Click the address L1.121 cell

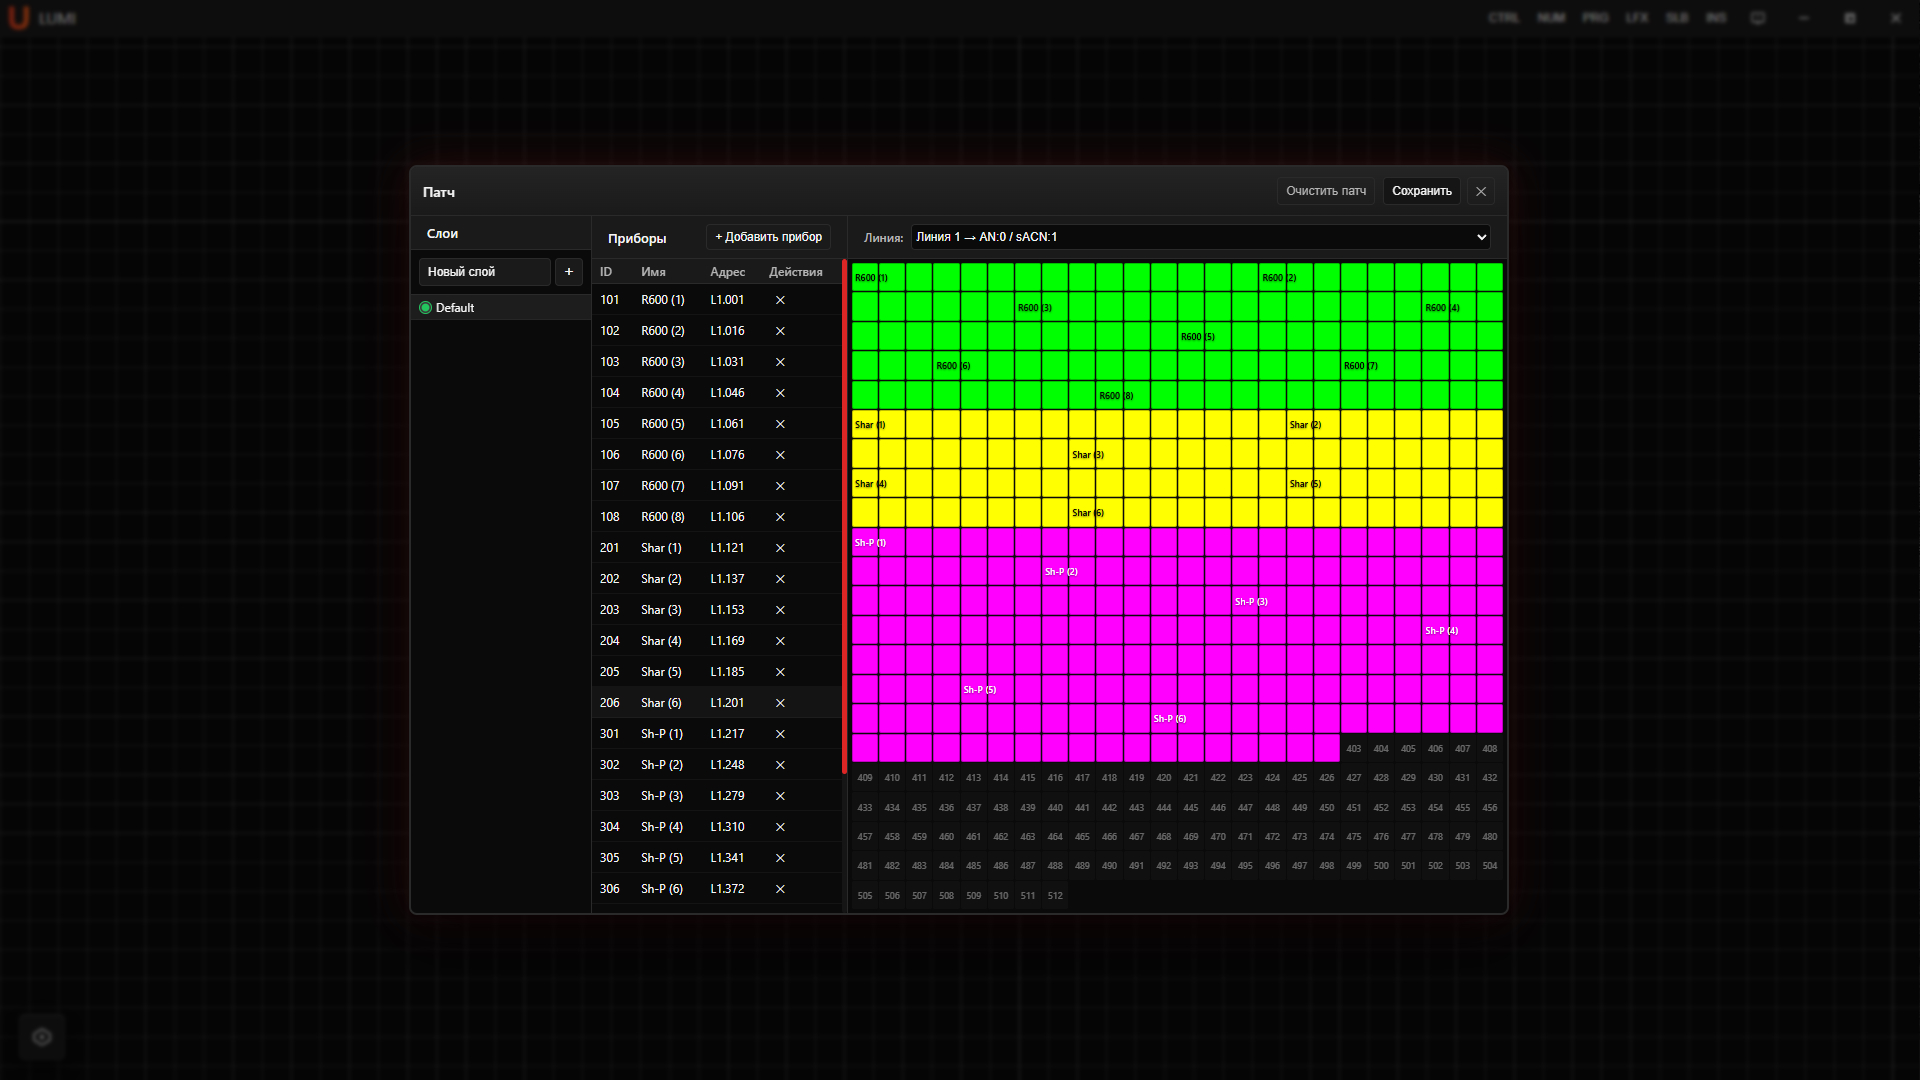[x=727, y=548]
